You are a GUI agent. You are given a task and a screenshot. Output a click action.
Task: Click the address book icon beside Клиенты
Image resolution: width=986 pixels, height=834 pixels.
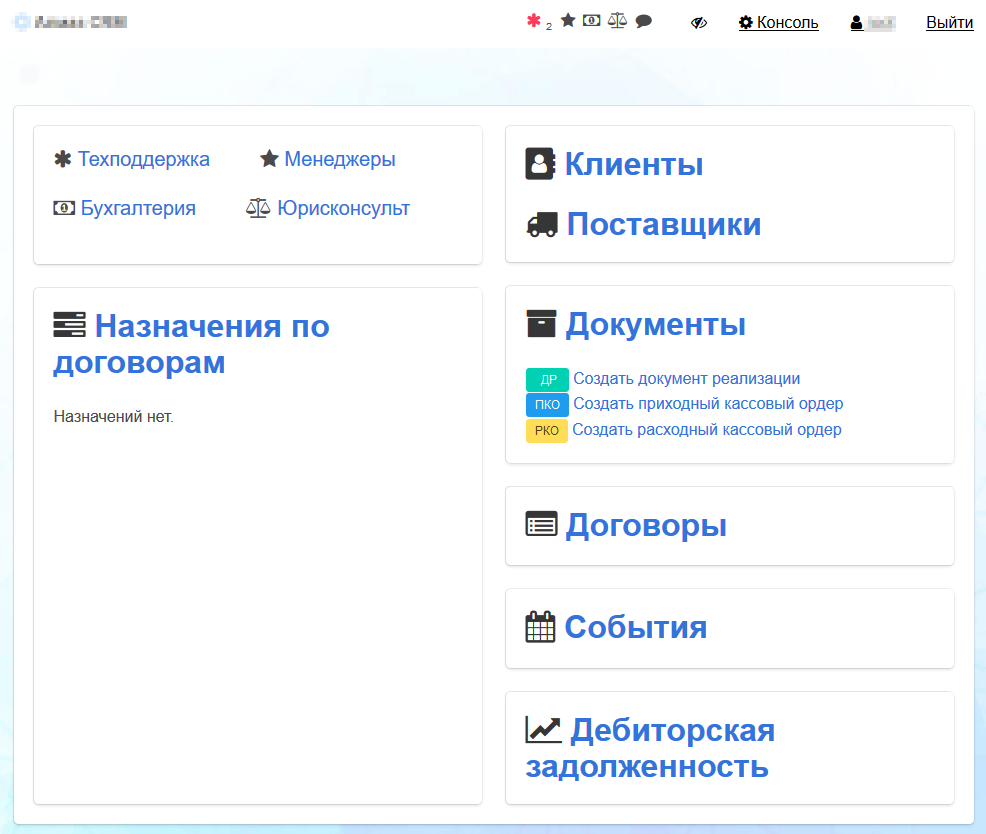pos(540,164)
